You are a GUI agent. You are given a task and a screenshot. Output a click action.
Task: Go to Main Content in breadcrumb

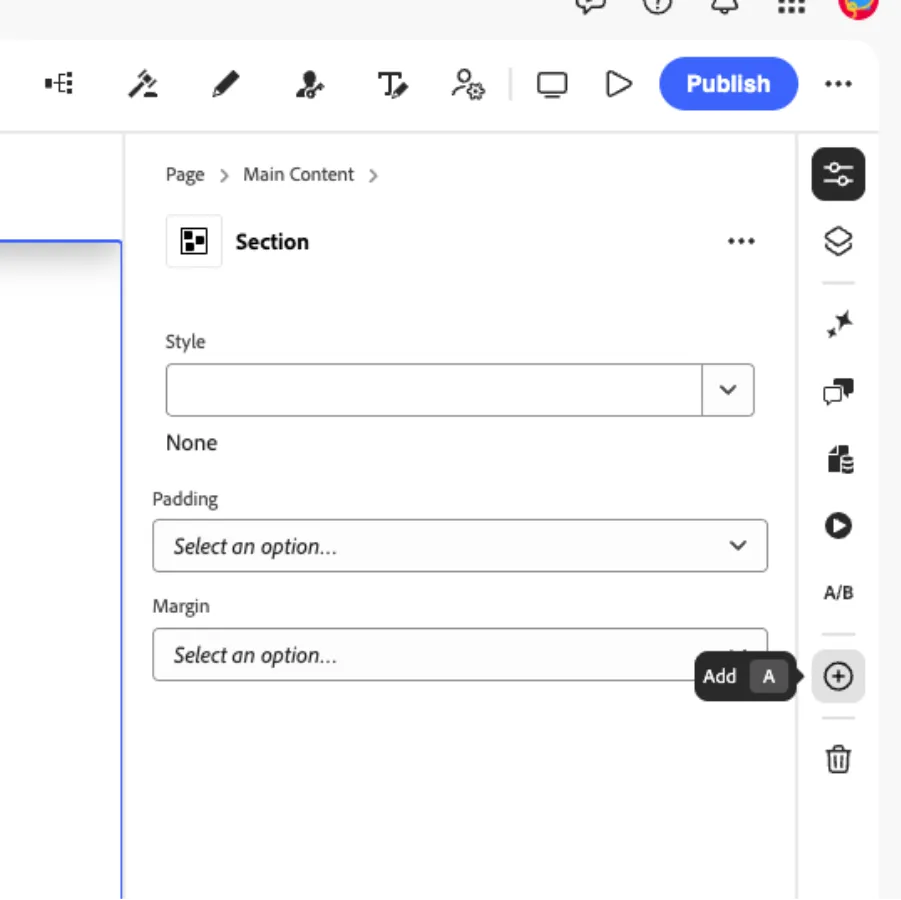(298, 174)
